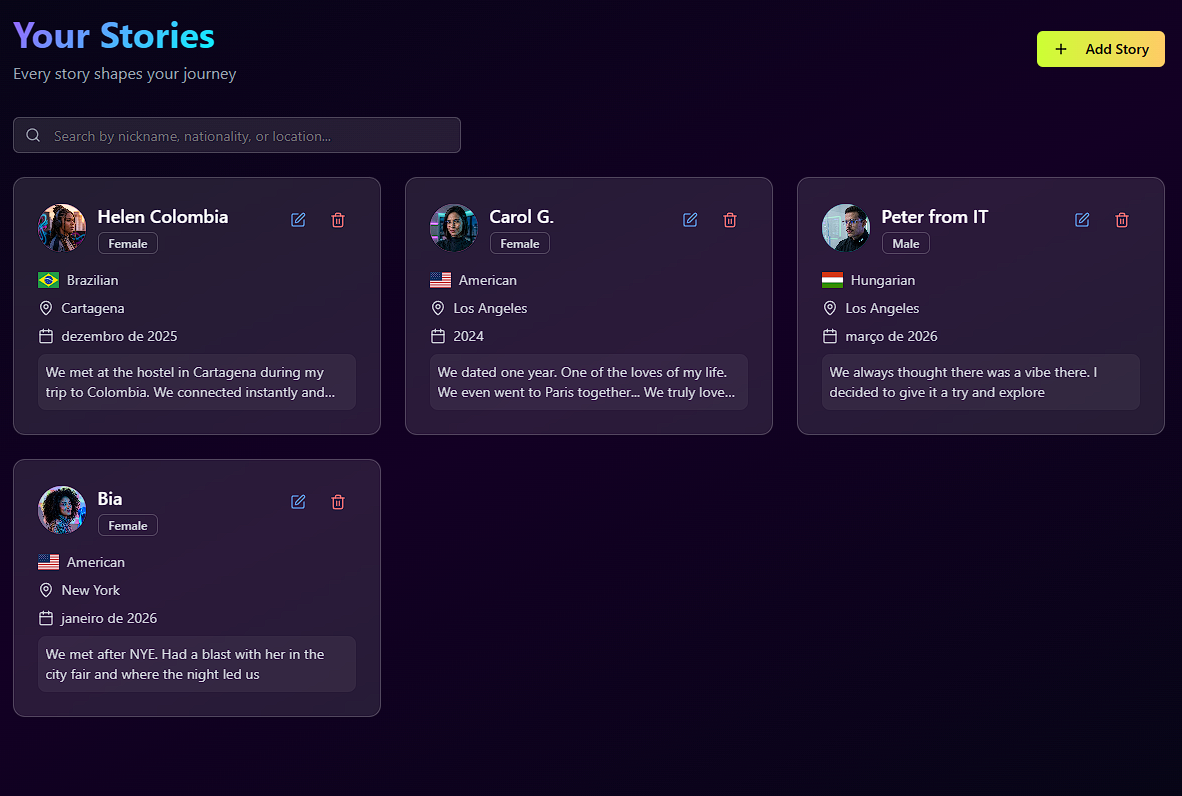The height and width of the screenshot is (796, 1182).
Task: Open Carol G.'s story description text
Action: coord(588,382)
